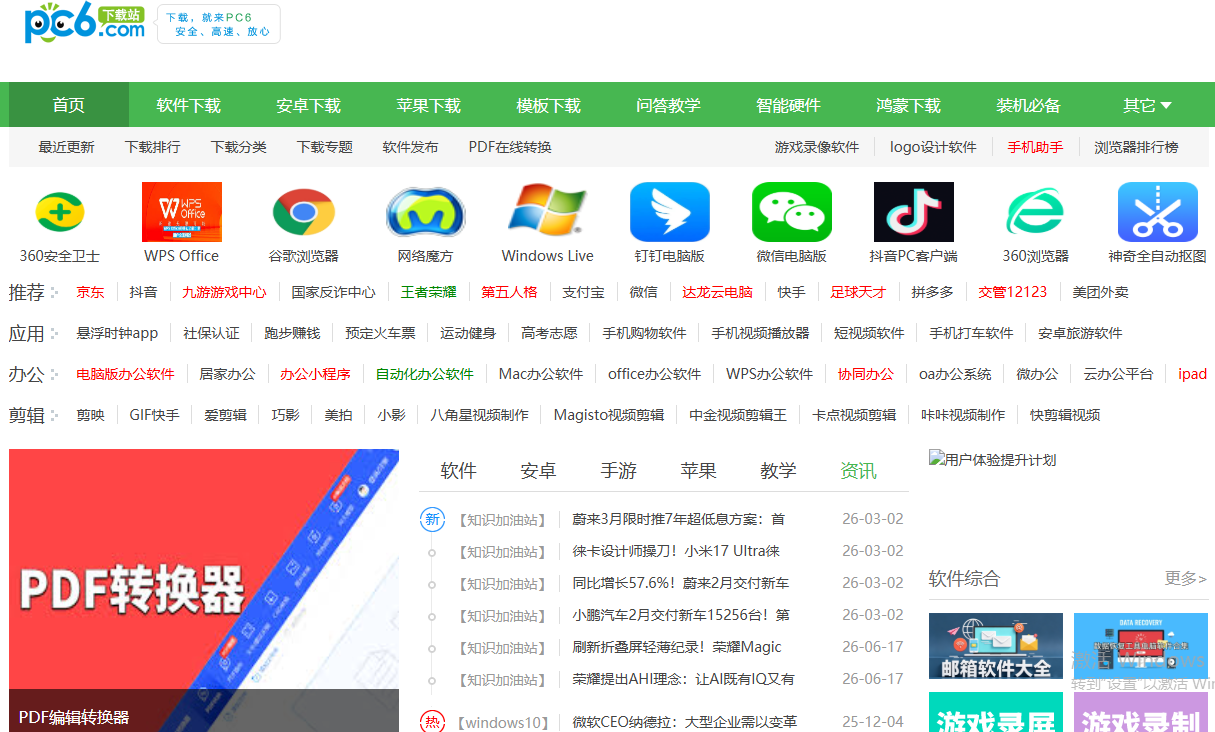Click the 交管12123 recommended link
1215x732 pixels.
[x=1013, y=292]
